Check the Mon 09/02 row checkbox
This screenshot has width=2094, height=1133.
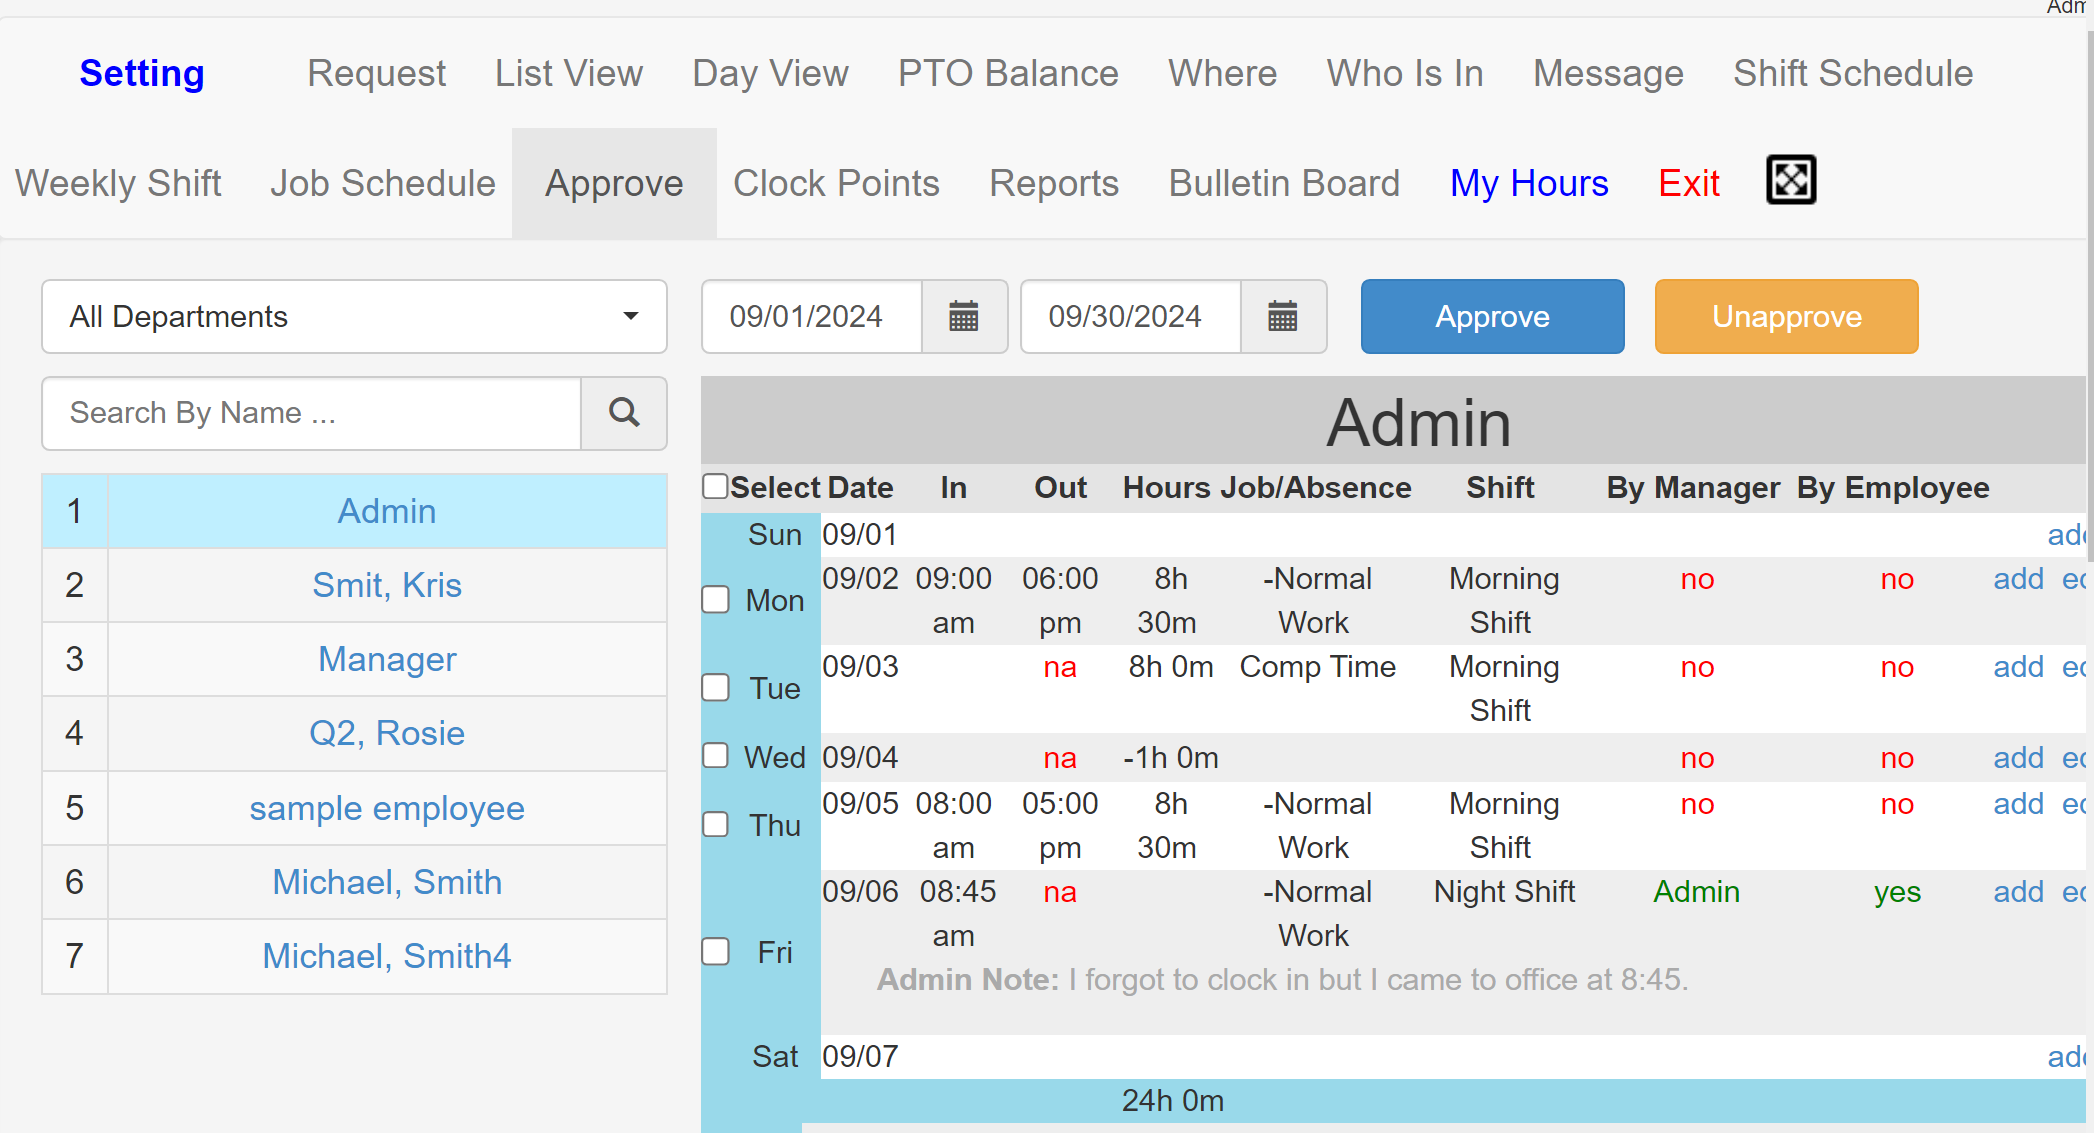click(715, 600)
